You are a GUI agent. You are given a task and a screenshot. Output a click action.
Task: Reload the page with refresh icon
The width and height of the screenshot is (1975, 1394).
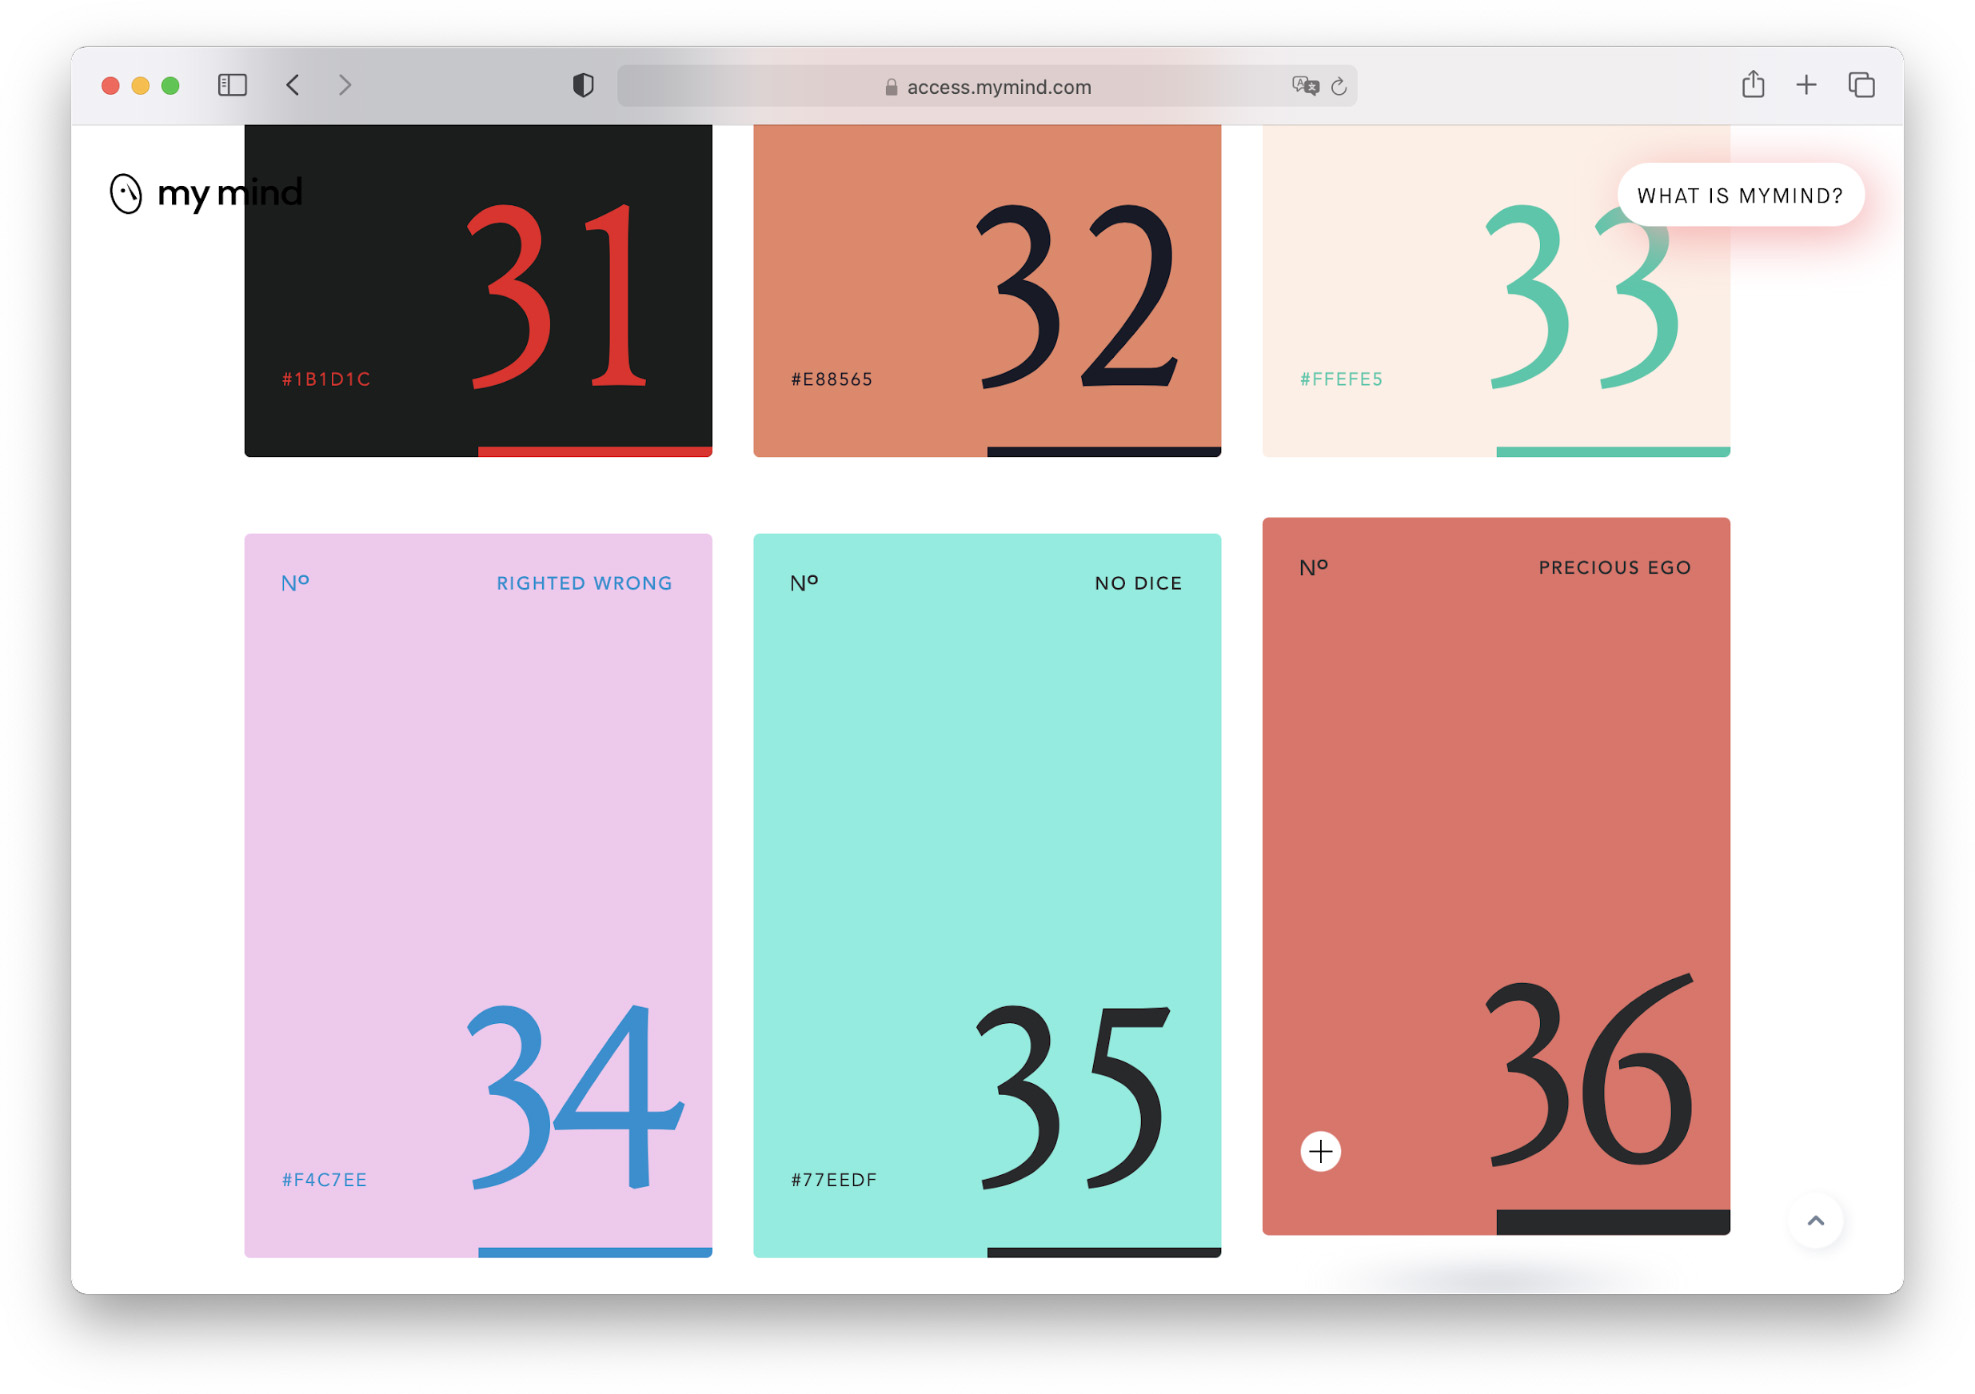tap(1339, 86)
